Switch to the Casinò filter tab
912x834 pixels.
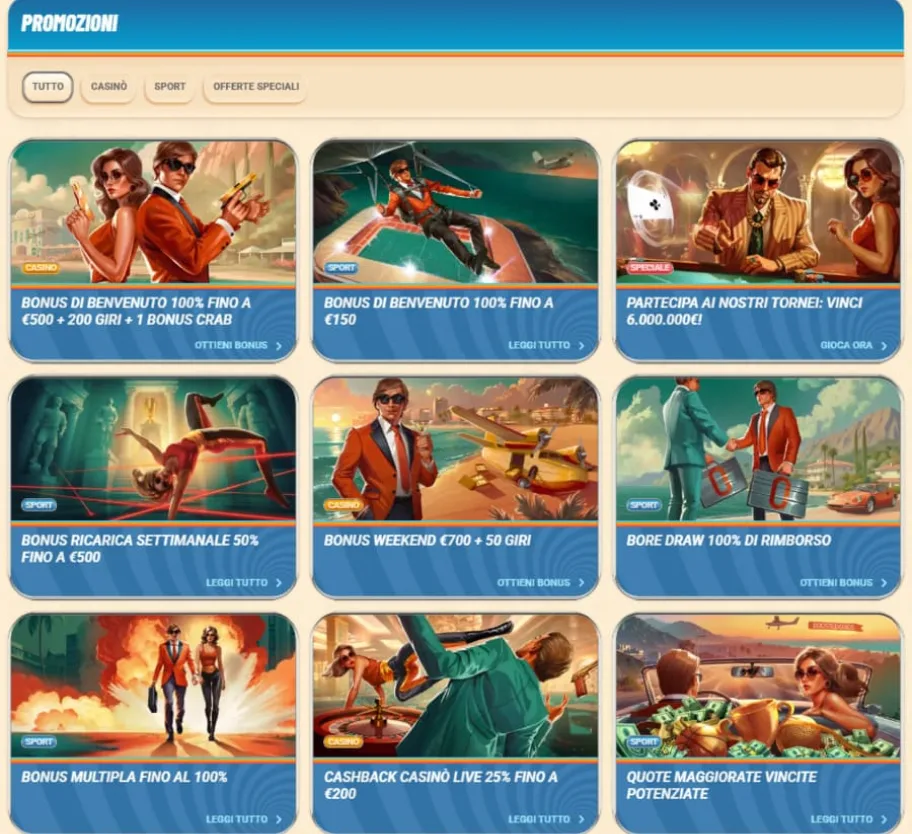[x=109, y=87]
